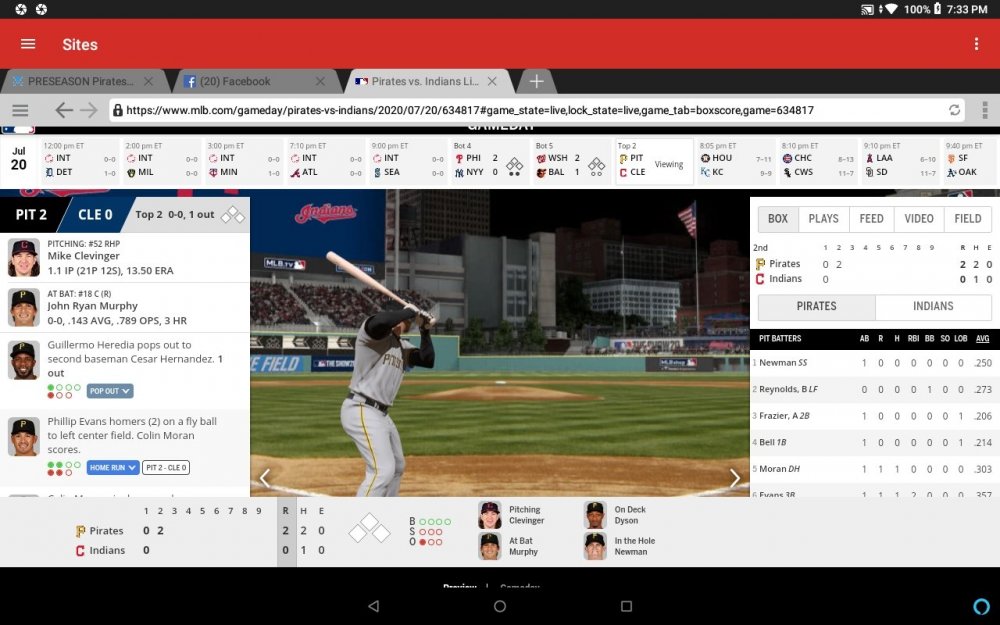The image size is (1000, 625).
Task: Activate the Alexa assistant icon
Action: (x=982, y=606)
